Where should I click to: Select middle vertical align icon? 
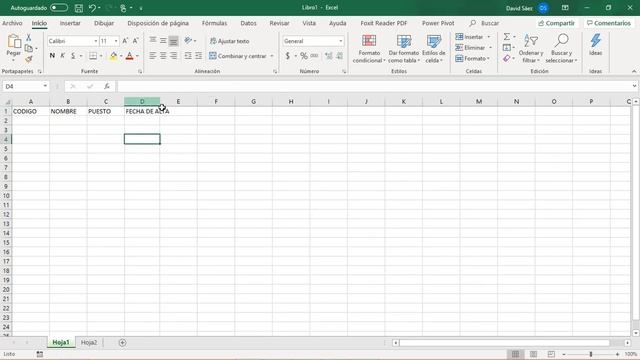point(163,40)
